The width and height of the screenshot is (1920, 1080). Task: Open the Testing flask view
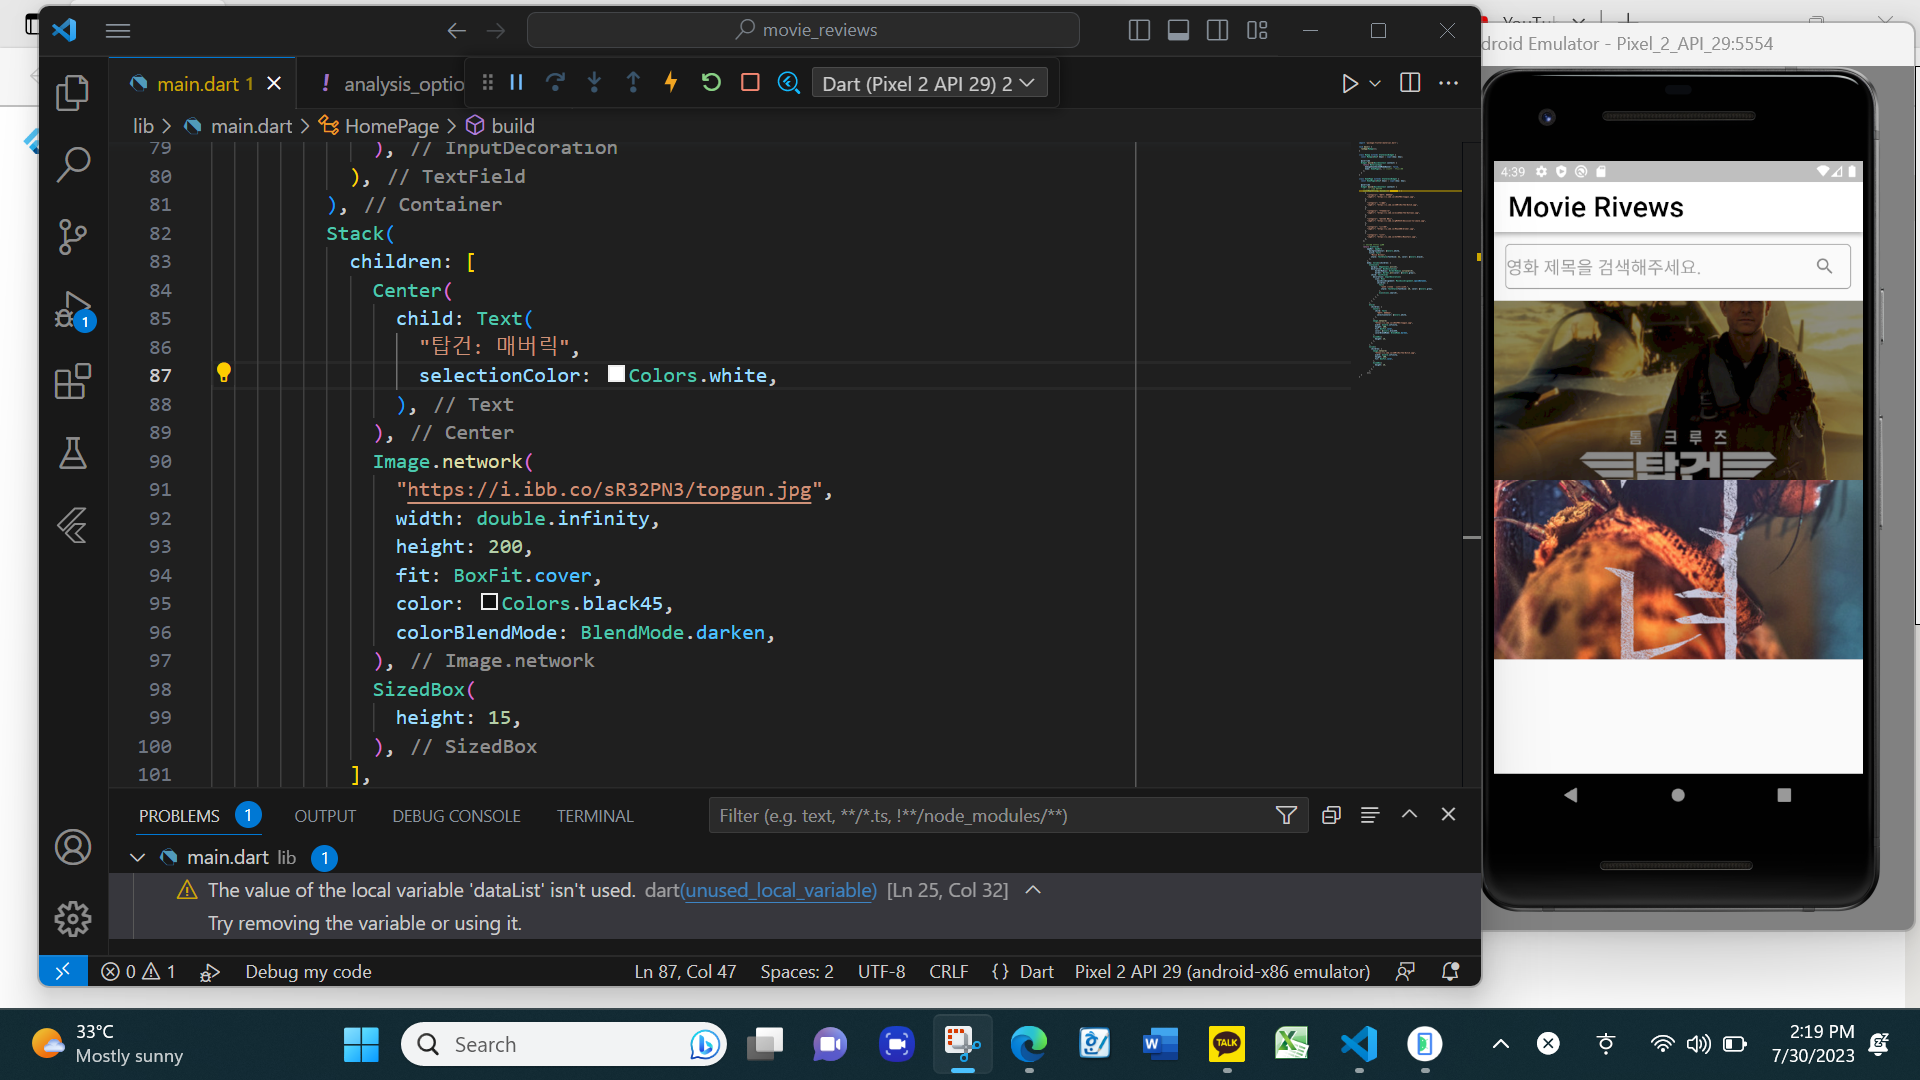tap(72, 453)
